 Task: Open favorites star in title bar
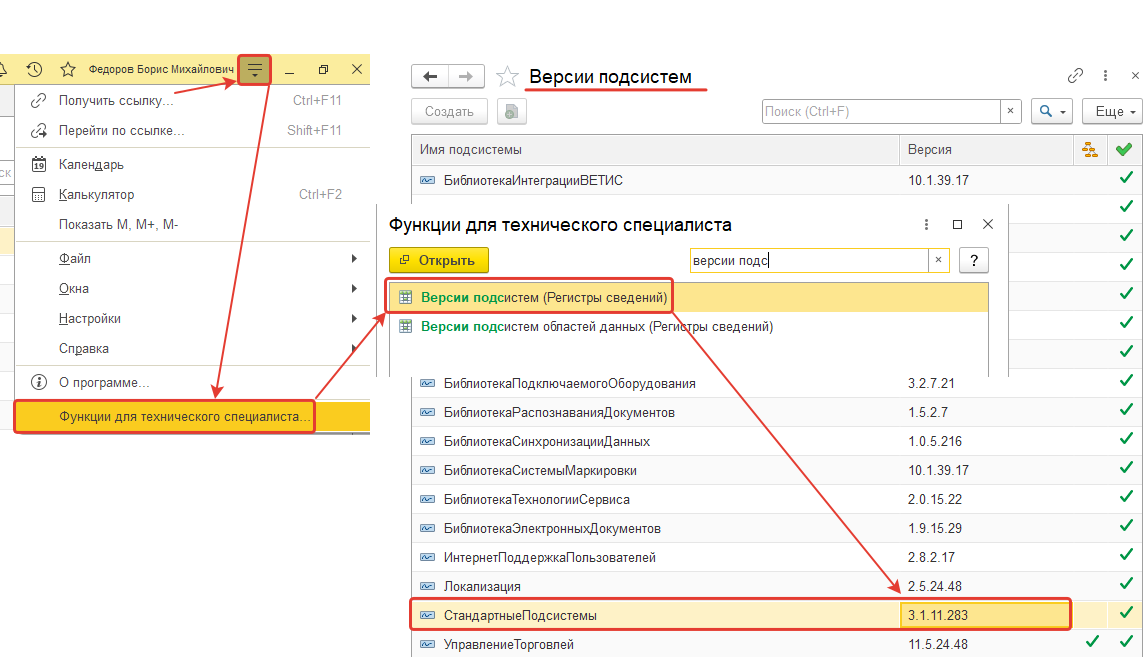pos(68,69)
